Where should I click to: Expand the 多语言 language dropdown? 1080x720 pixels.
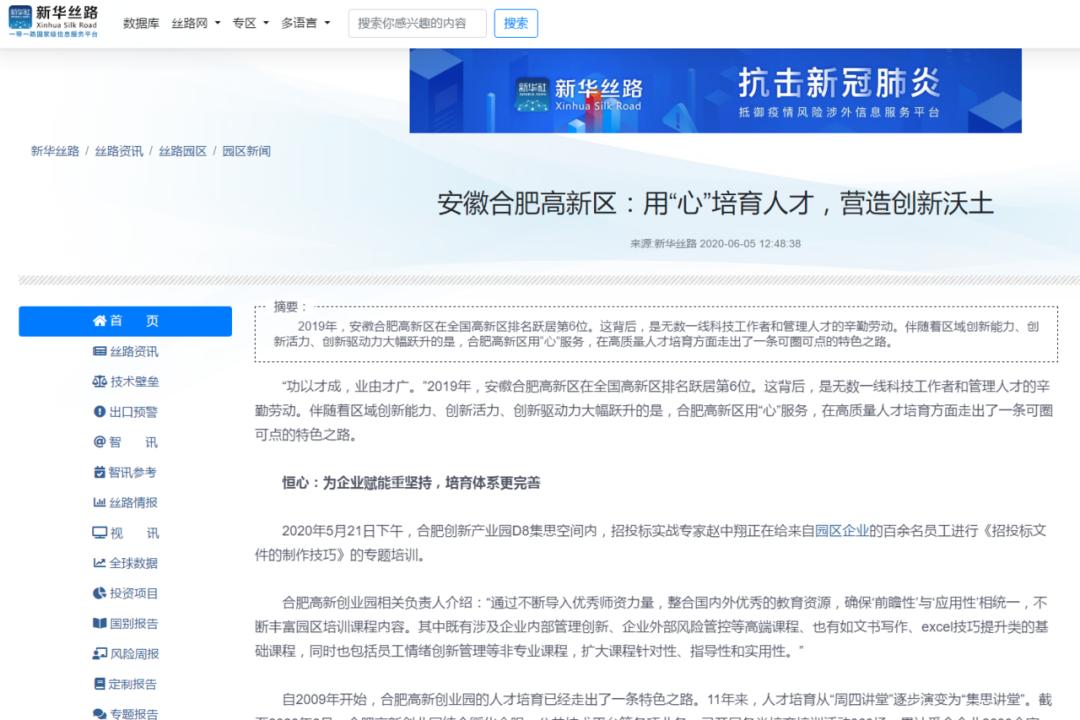pyautogui.click(x=305, y=23)
